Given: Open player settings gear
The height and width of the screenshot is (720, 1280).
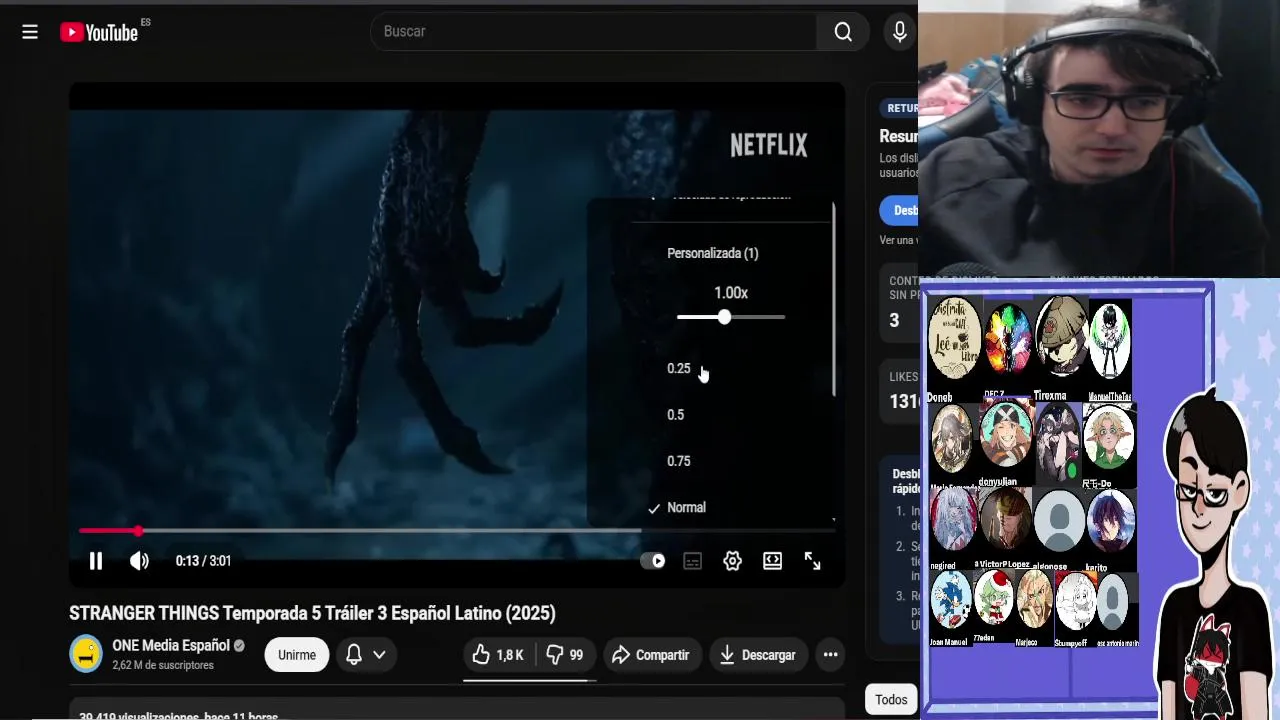Looking at the screenshot, I should point(733,561).
